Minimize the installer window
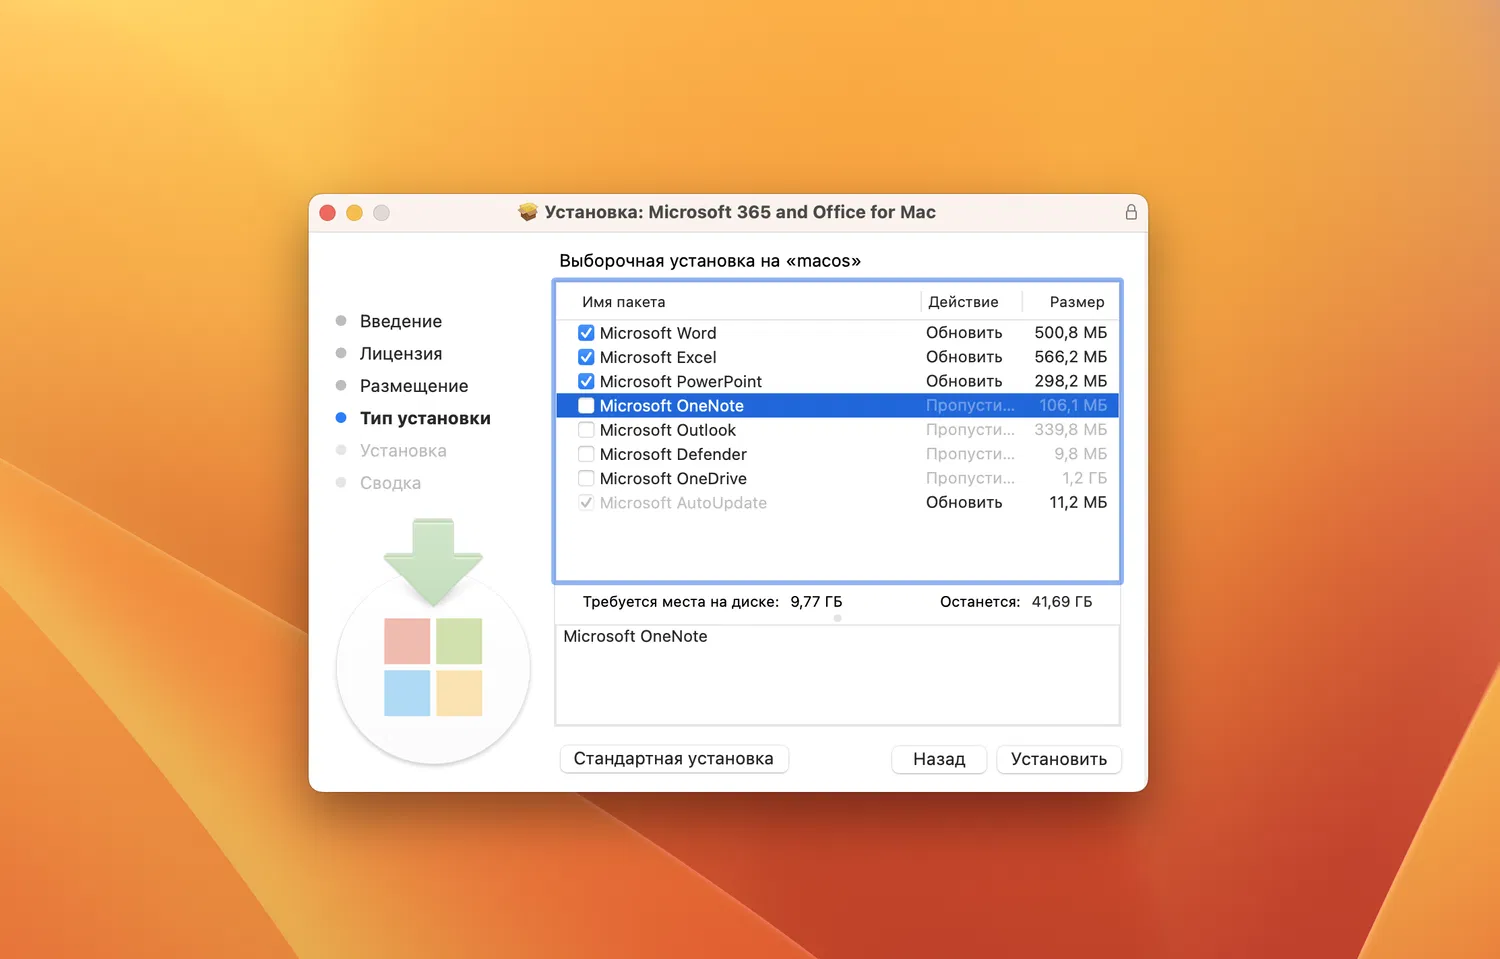 (x=354, y=212)
